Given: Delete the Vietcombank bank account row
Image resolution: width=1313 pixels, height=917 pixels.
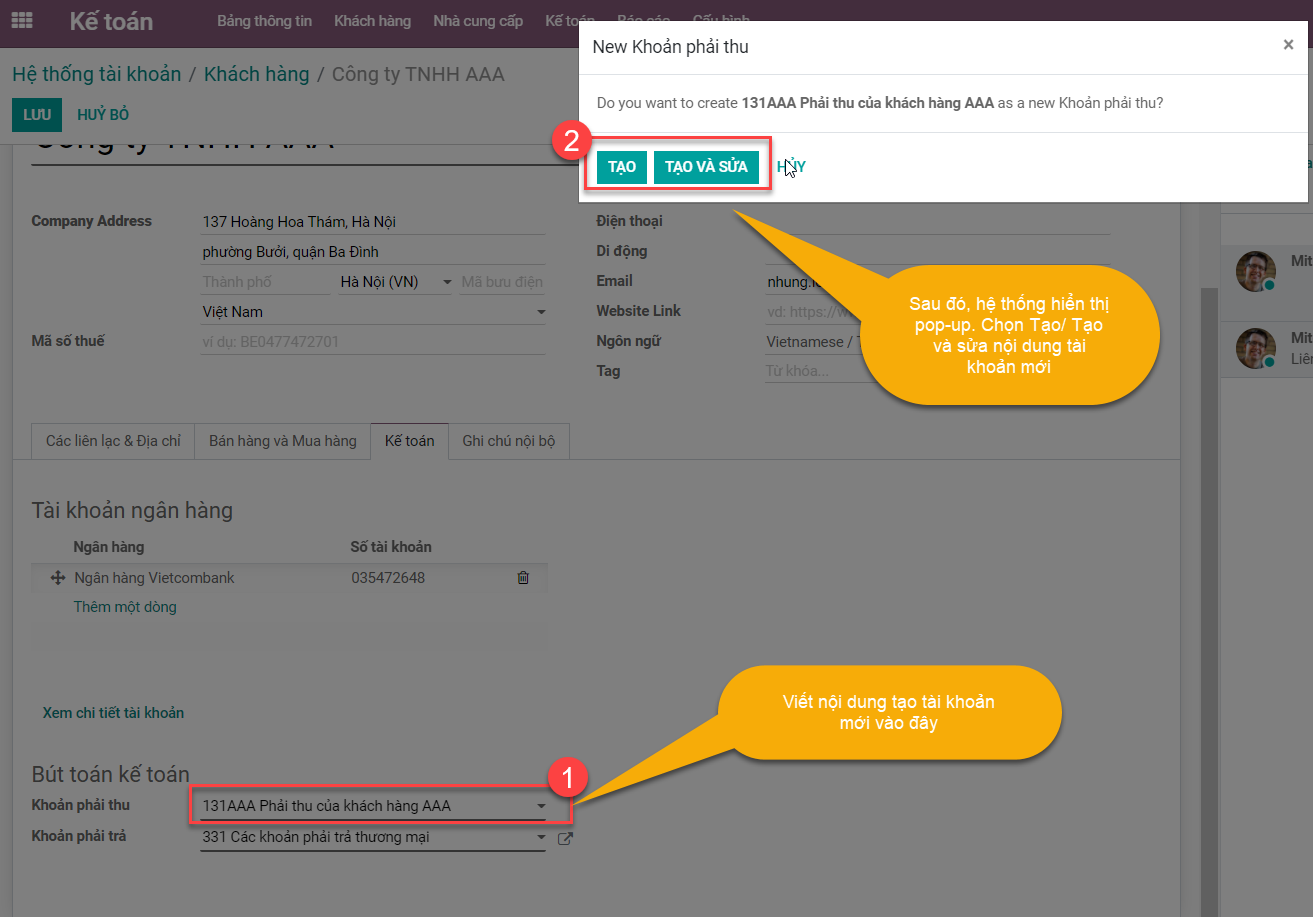Looking at the screenshot, I should (522, 578).
